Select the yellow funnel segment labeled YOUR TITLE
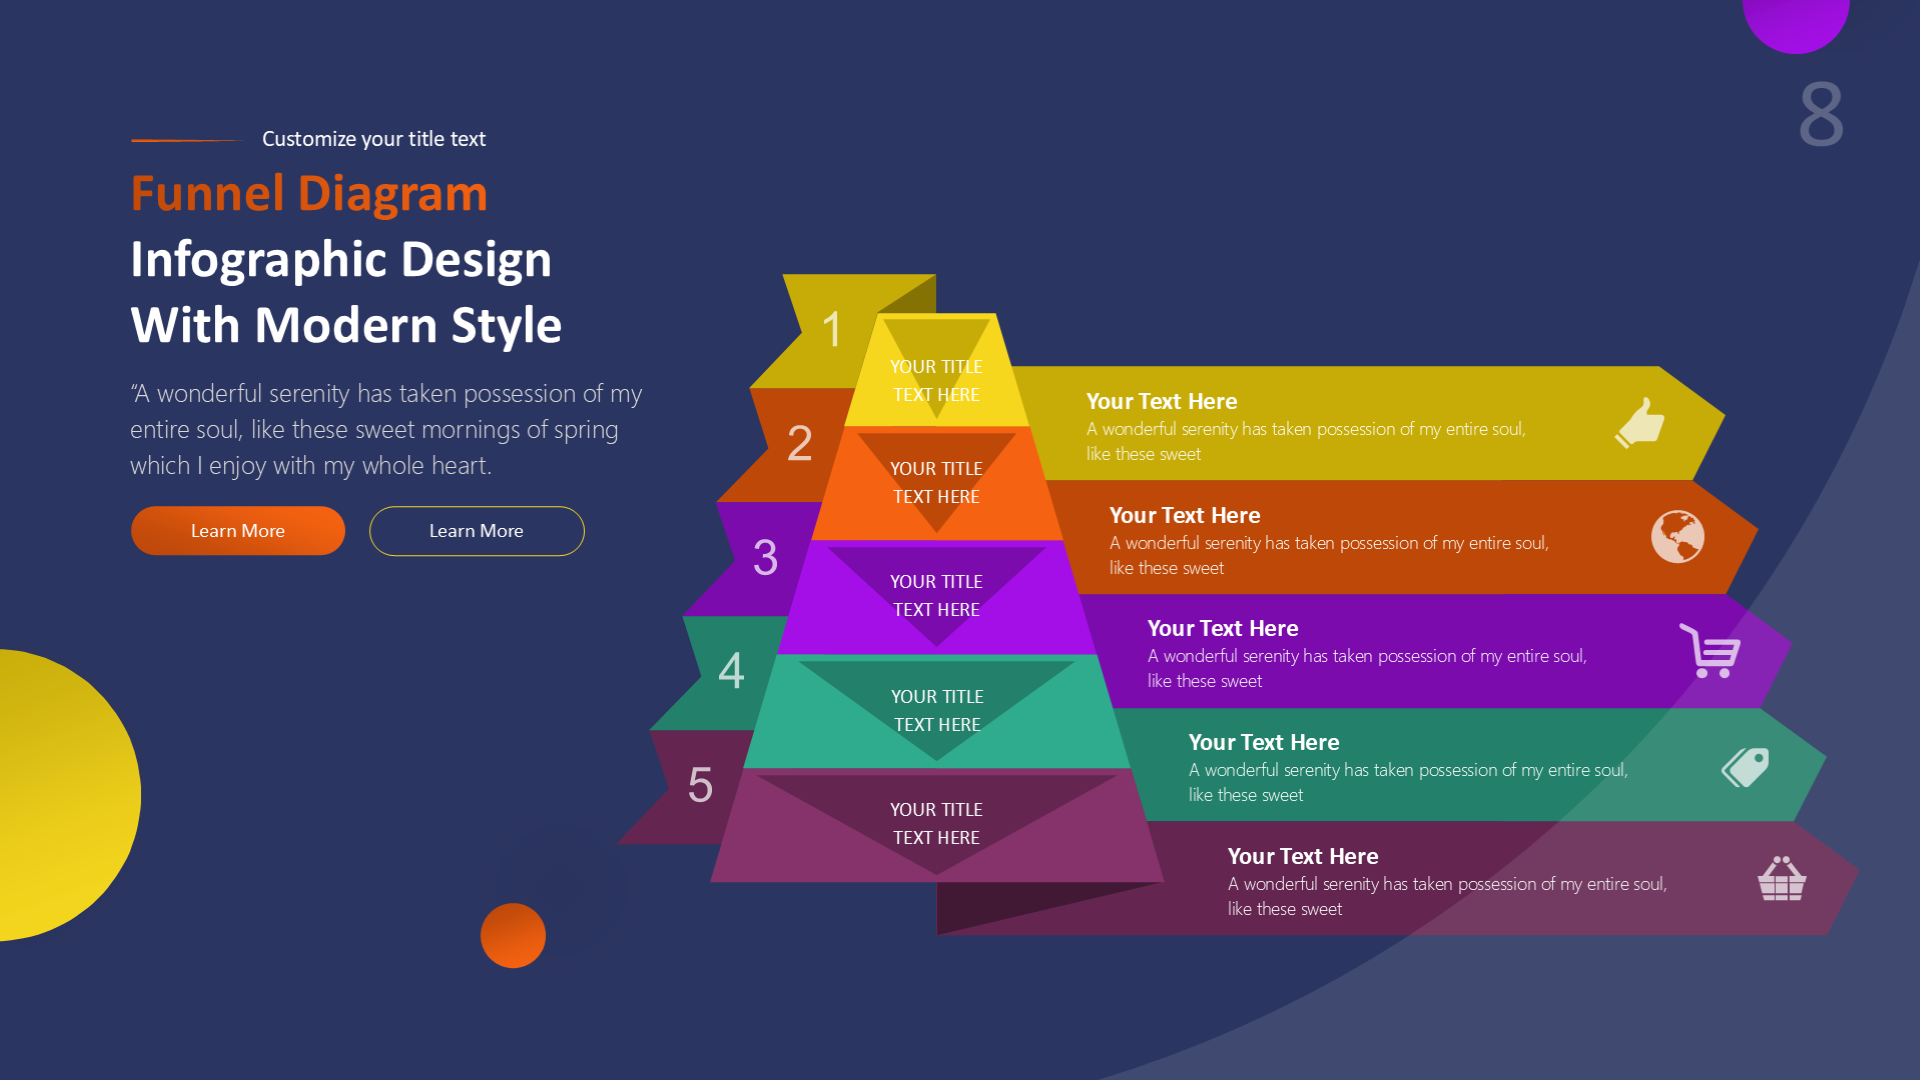This screenshot has width=1920, height=1080. pos(938,381)
